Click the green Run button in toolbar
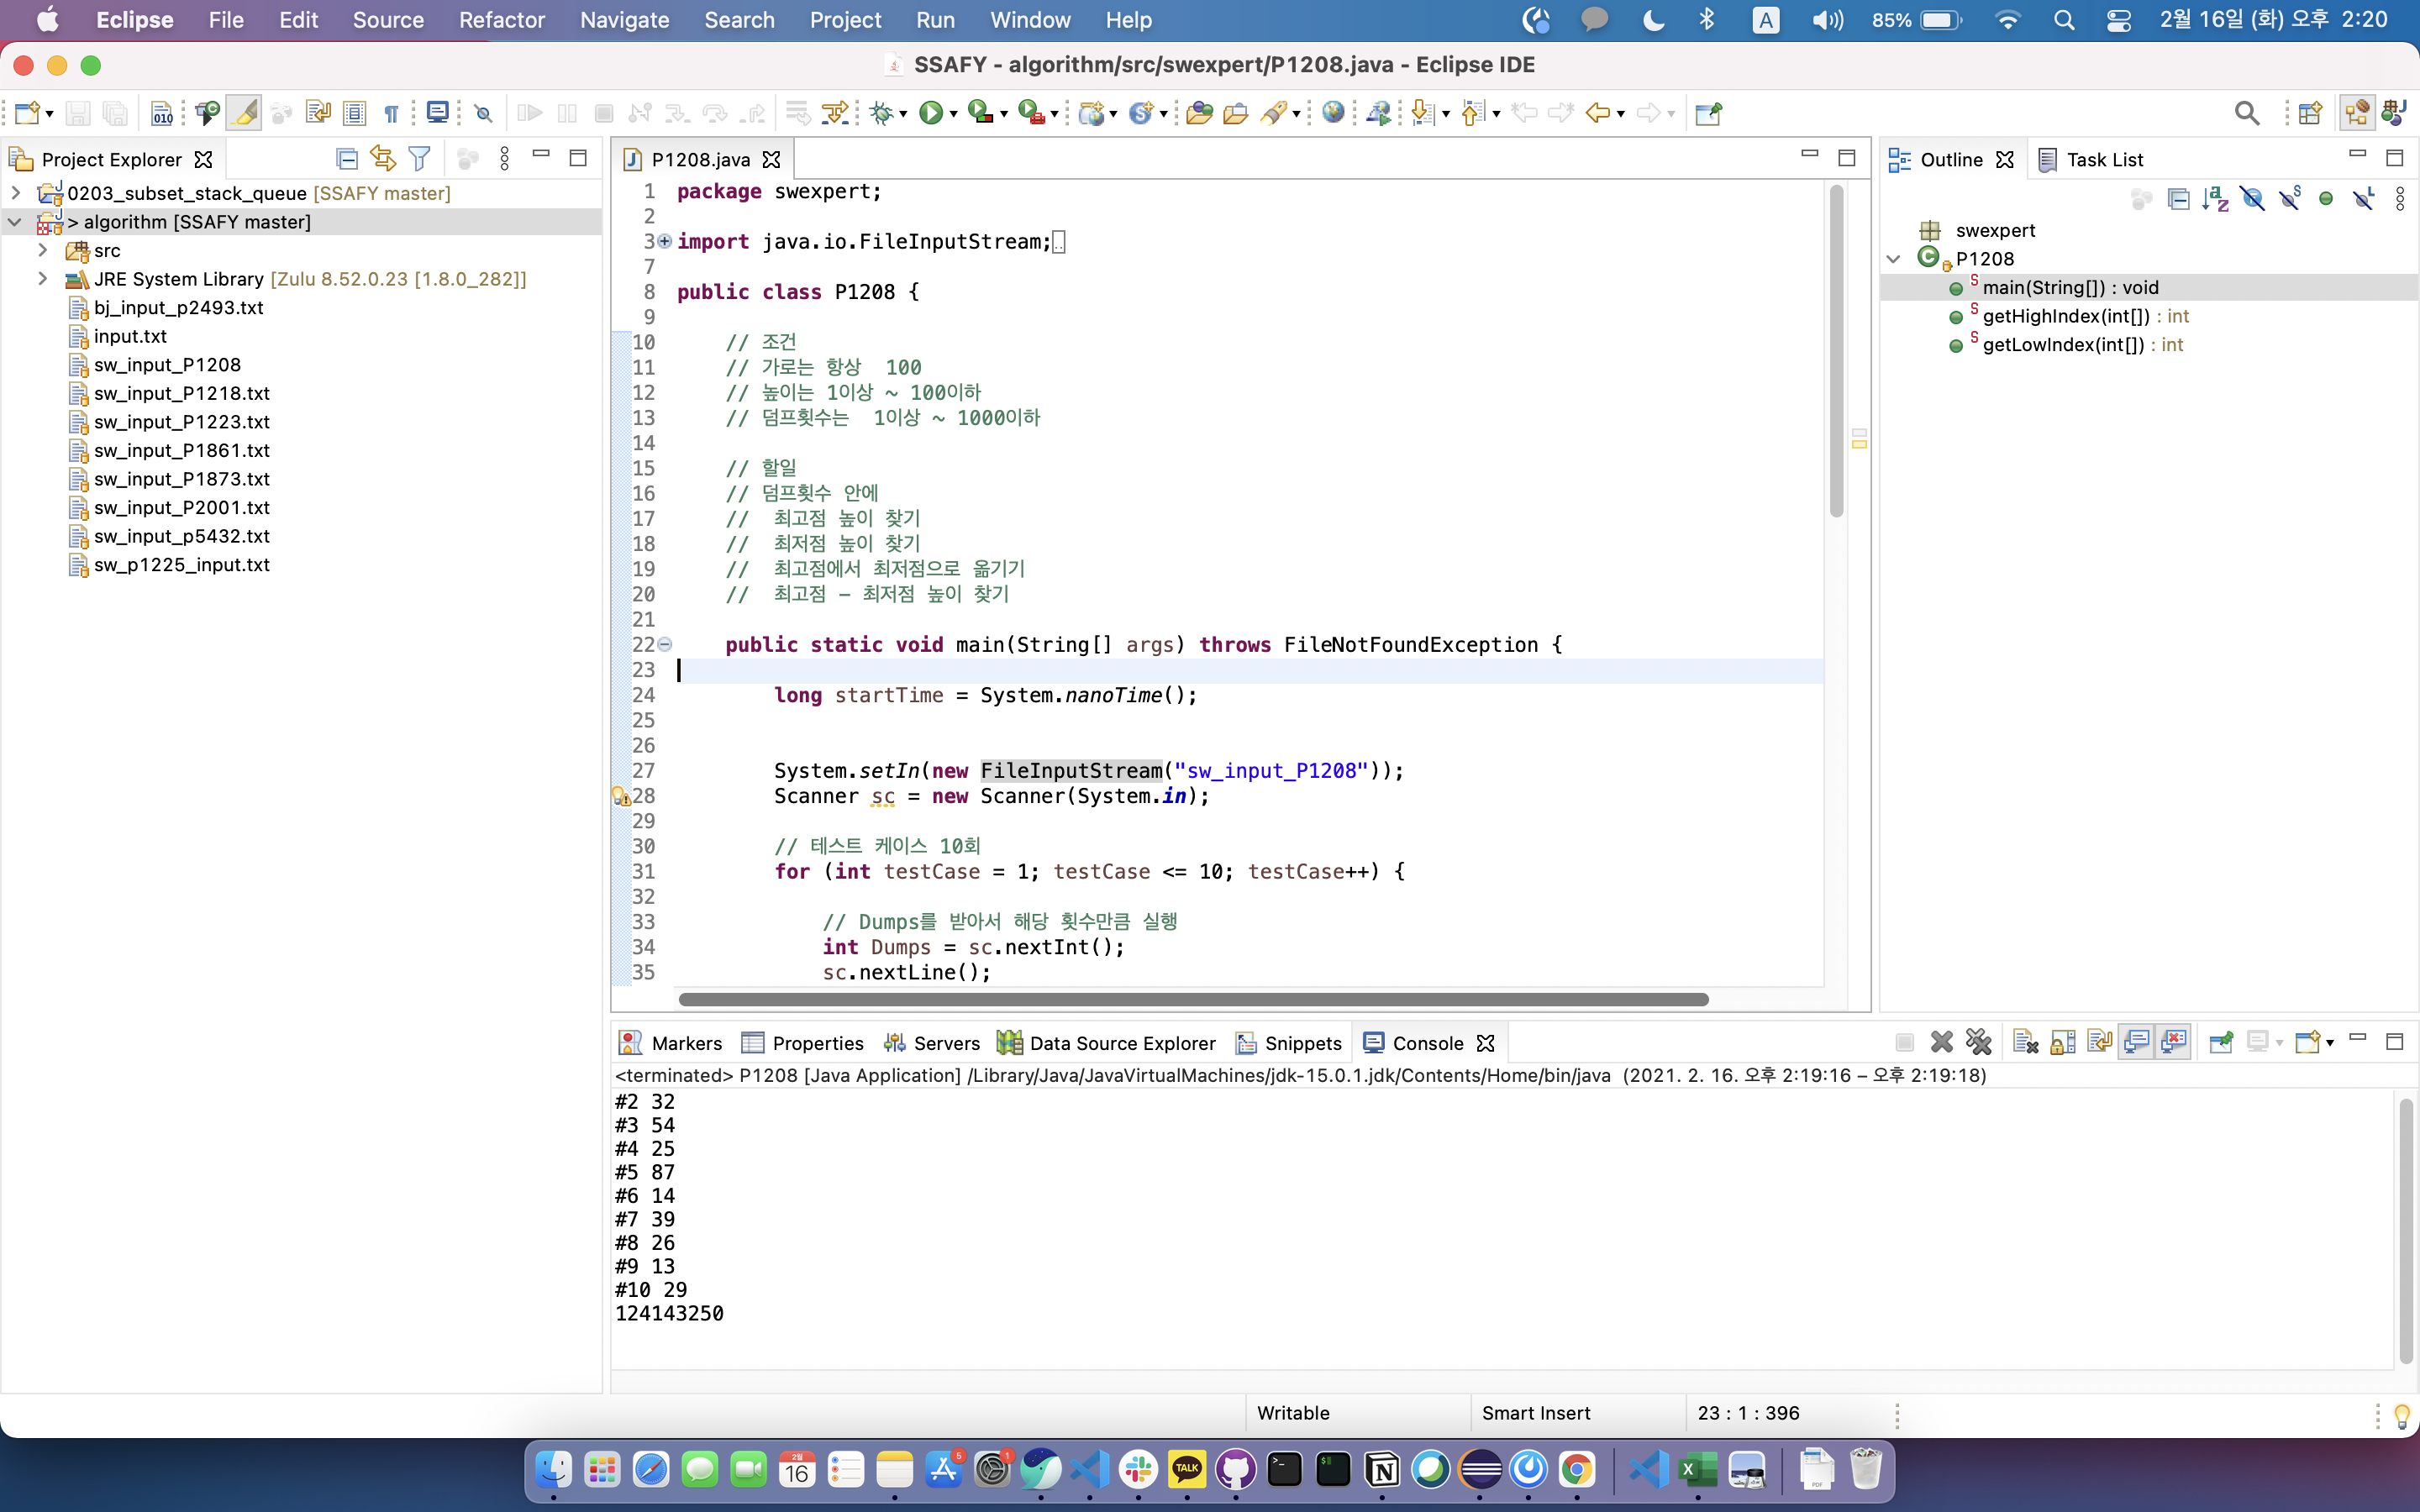Viewport: 2420px width, 1512px height. (x=930, y=113)
